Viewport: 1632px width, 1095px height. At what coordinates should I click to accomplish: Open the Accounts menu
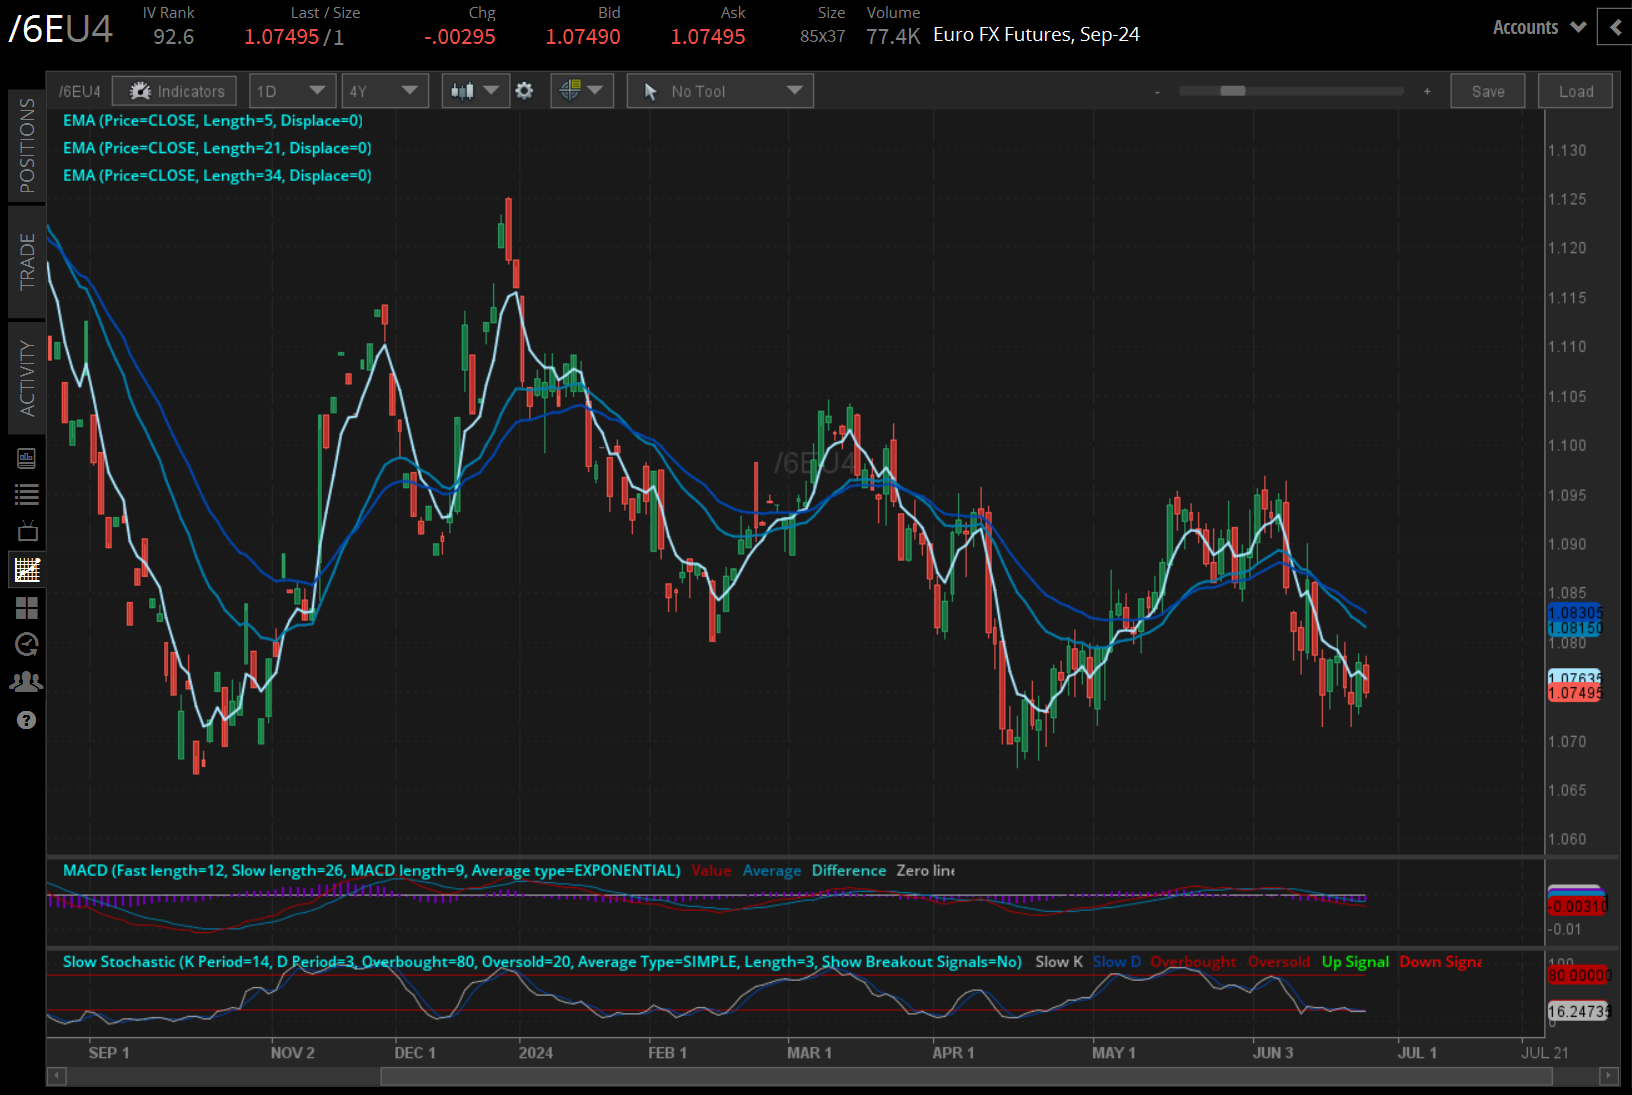(x=1539, y=27)
